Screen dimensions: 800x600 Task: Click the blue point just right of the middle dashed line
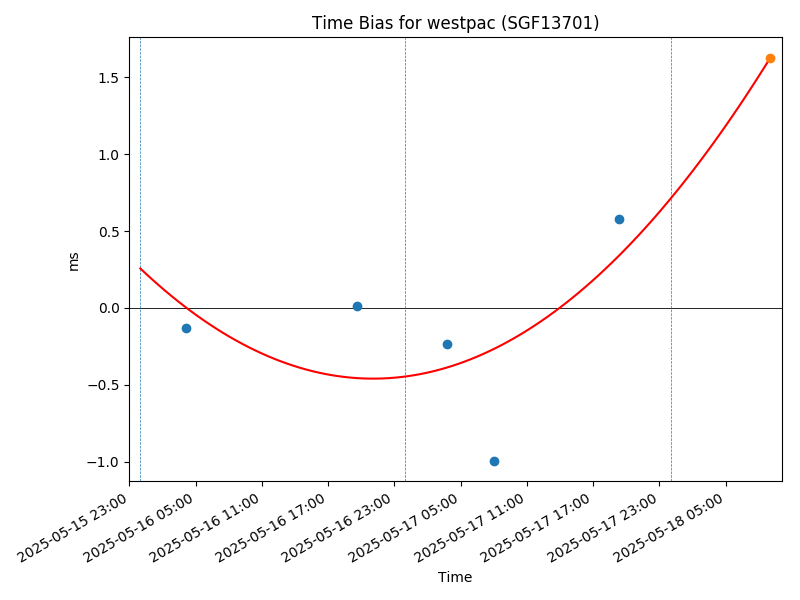[x=447, y=344]
